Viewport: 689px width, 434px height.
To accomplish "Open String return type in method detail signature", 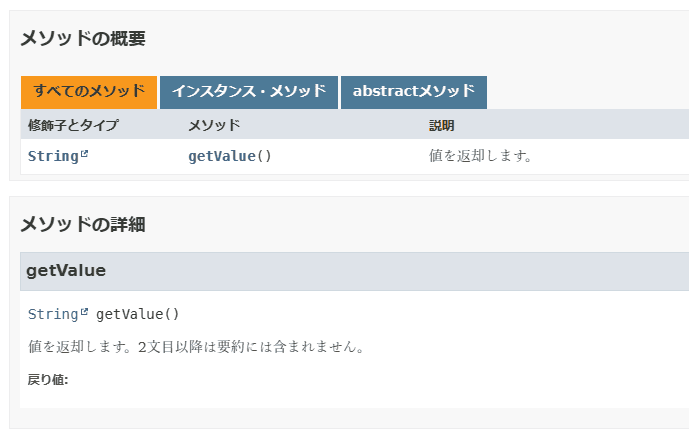I will (x=53, y=314).
